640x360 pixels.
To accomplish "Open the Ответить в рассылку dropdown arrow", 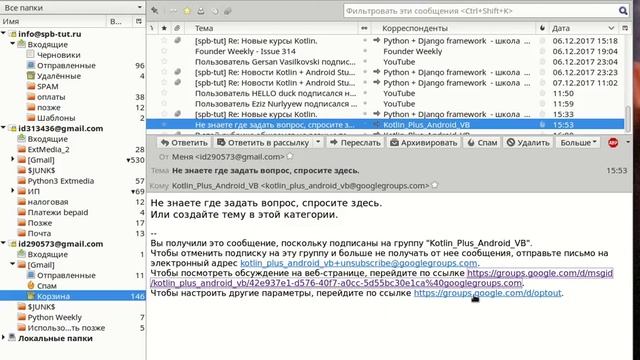I will click(x=318, y=142).
